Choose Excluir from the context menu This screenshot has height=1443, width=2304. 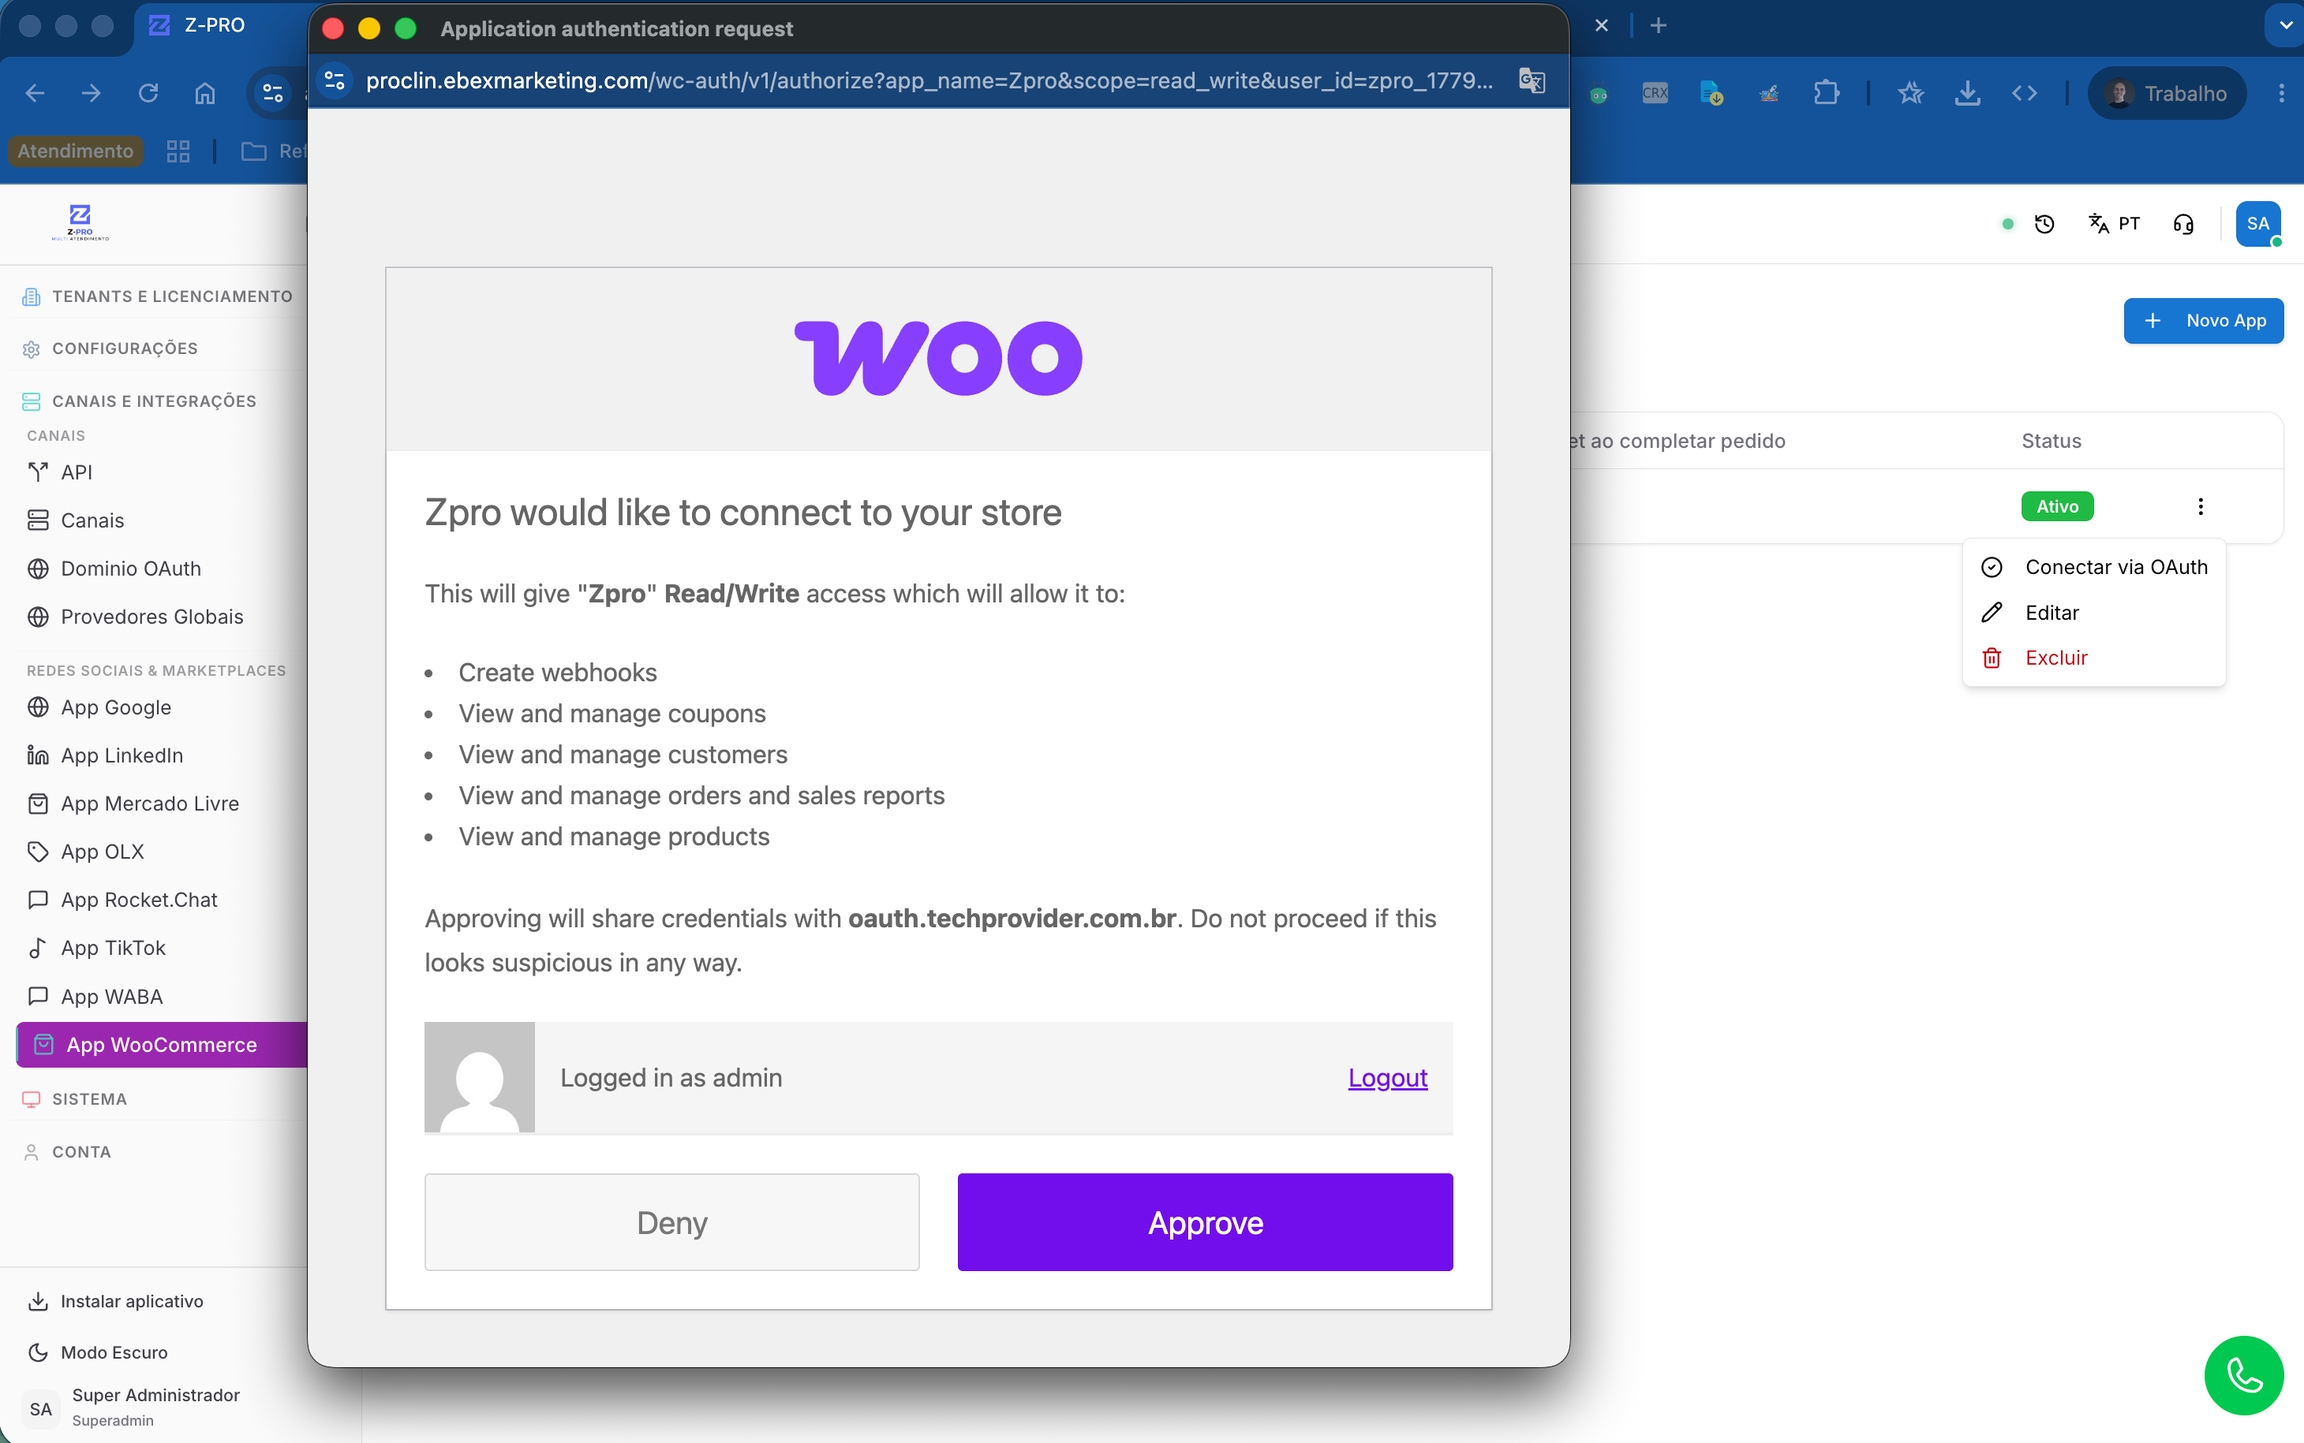[x=2094, y=657]
